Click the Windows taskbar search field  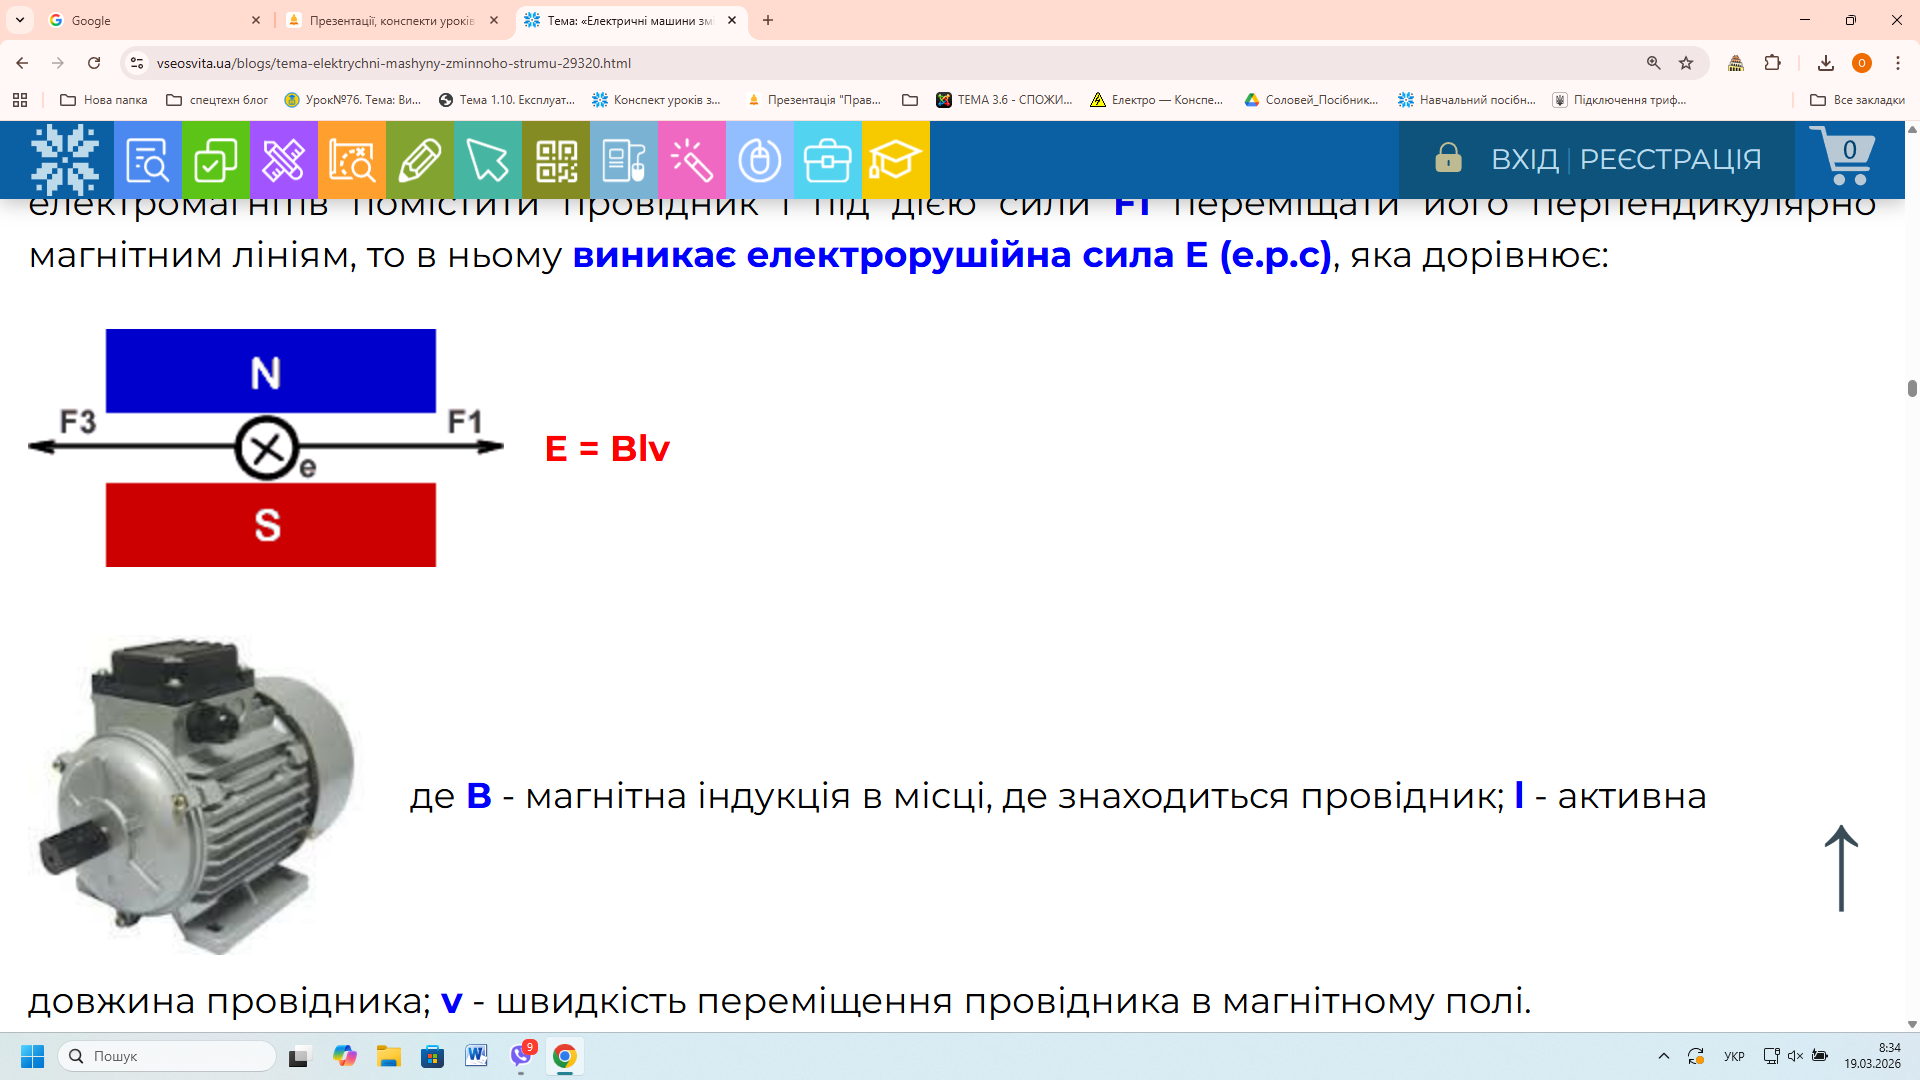[168, 1056]
